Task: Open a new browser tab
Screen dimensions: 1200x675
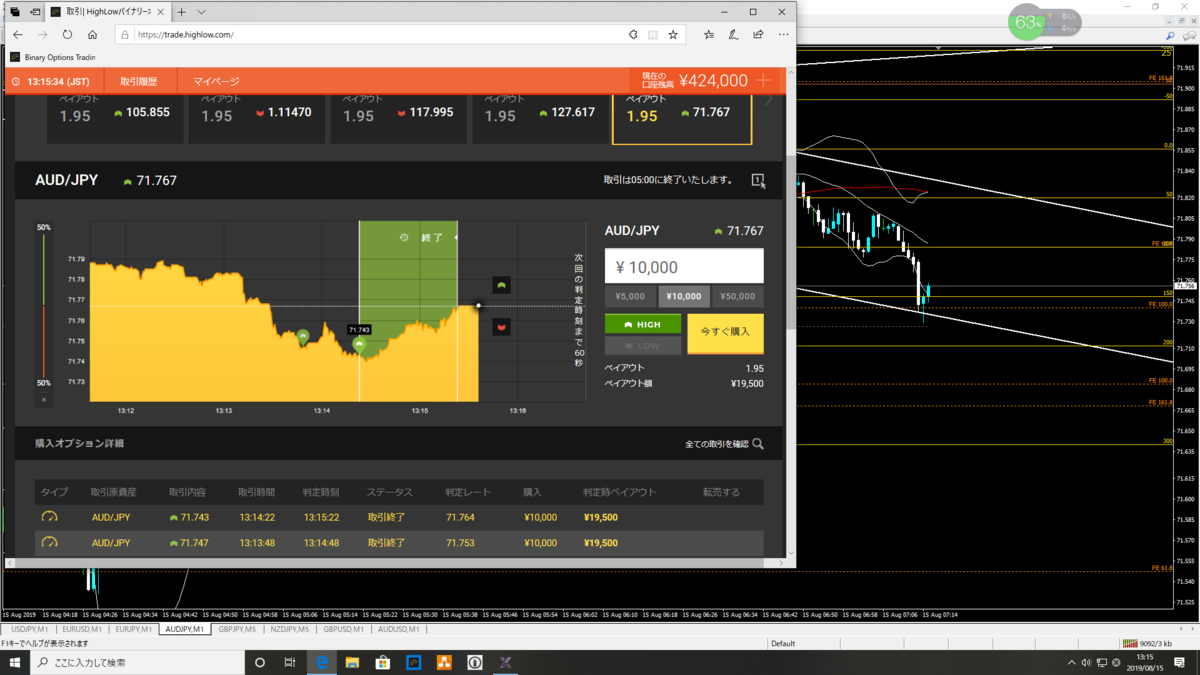Action: pos(181,12)
